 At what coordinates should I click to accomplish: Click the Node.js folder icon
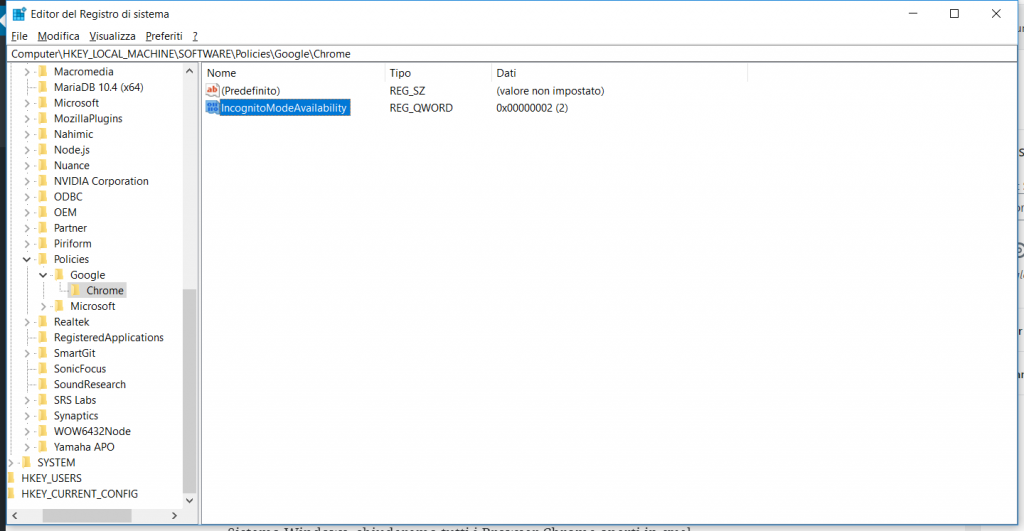[x=43, y=150]
